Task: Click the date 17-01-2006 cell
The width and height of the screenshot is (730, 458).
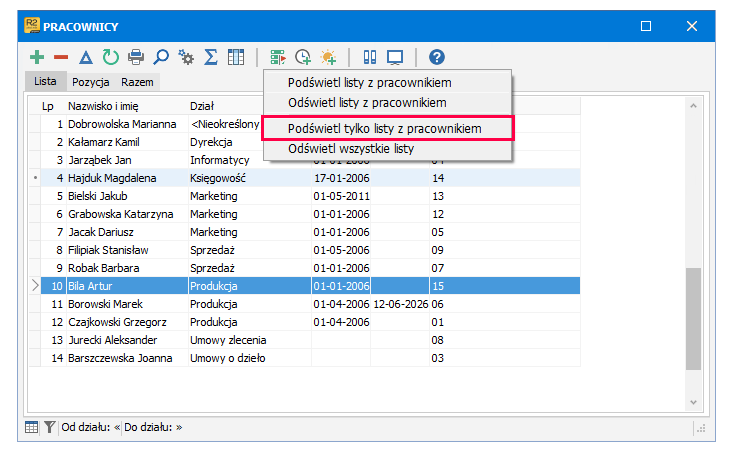Action: [341, 178]
